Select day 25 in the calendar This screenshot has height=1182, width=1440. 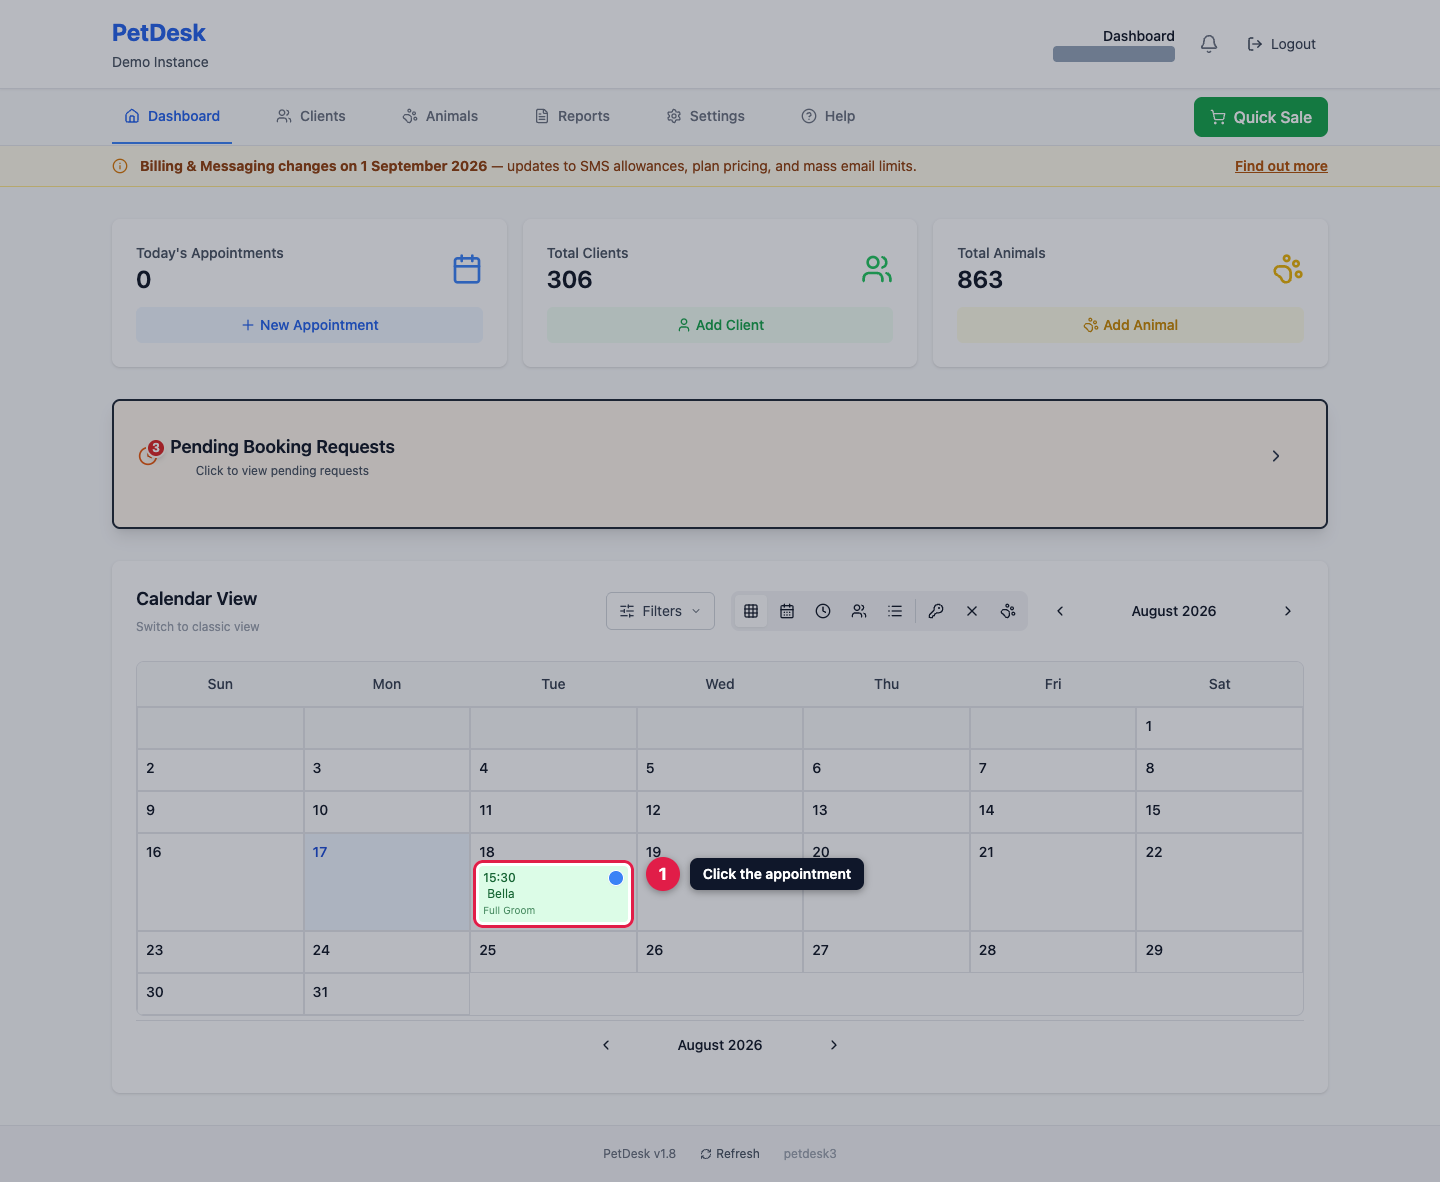[553, 952]
